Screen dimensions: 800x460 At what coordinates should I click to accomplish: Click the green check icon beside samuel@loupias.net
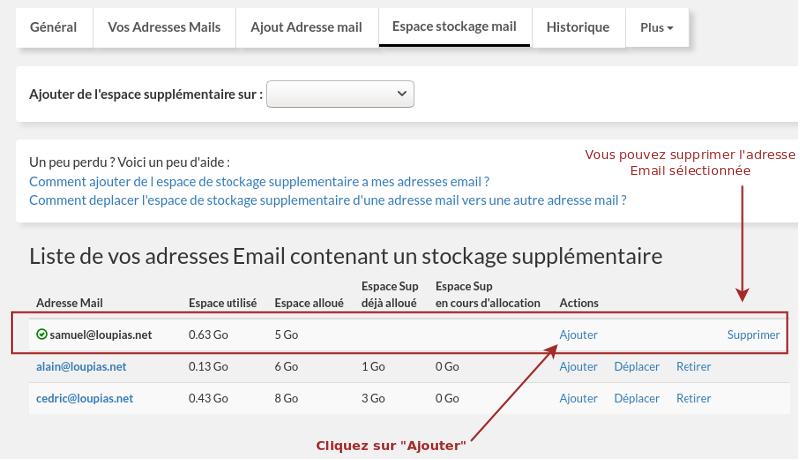[x=42, y=335]
